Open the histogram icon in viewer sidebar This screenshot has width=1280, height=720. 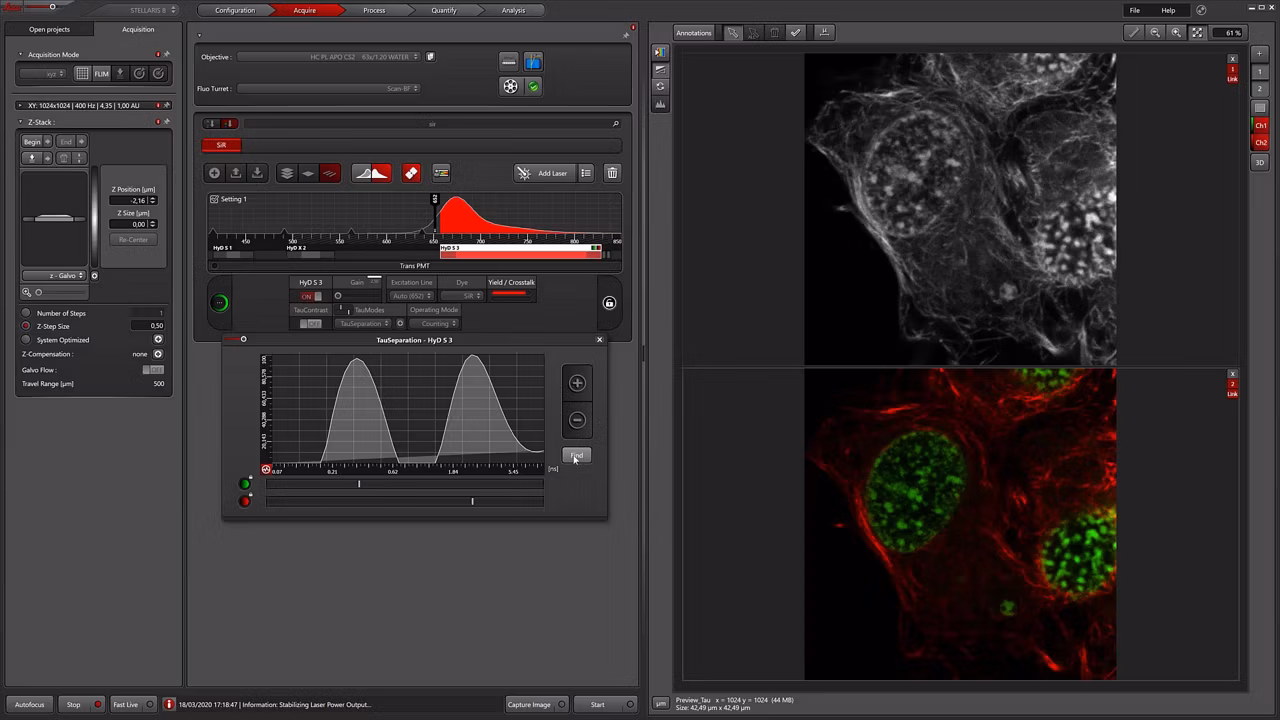[660, 104]
